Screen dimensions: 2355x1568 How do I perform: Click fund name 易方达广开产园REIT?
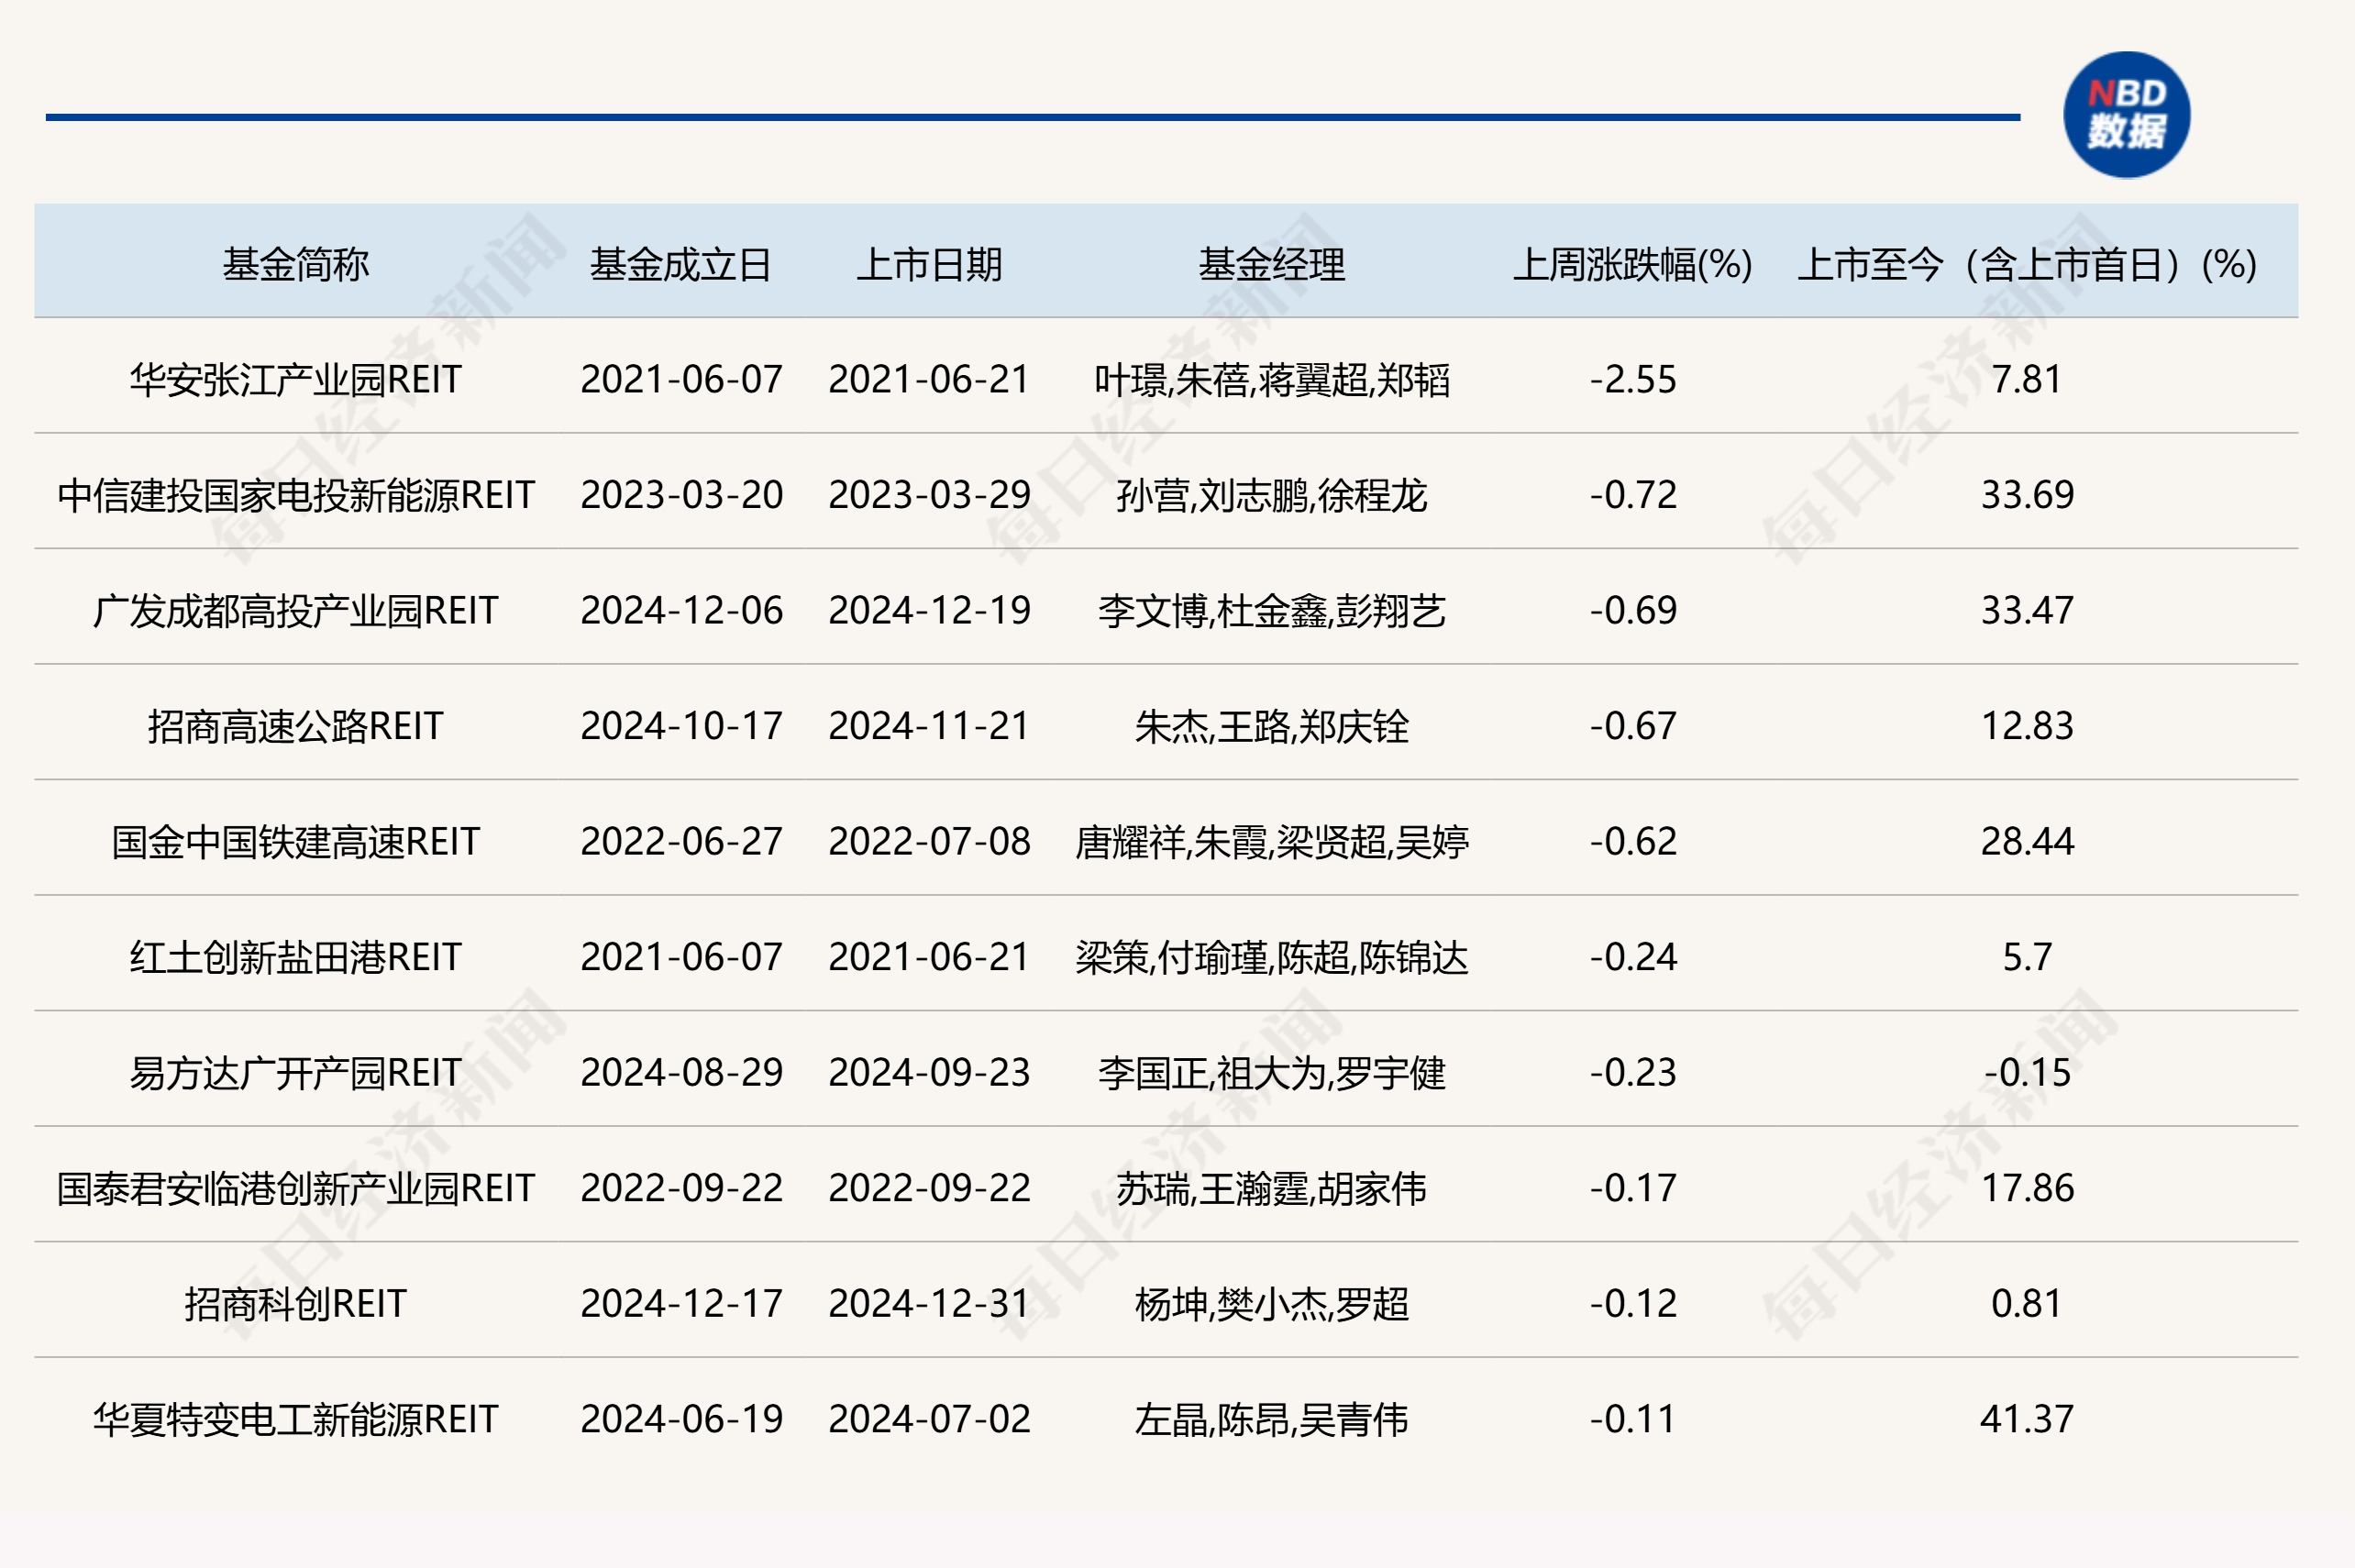click(295, 1073)
